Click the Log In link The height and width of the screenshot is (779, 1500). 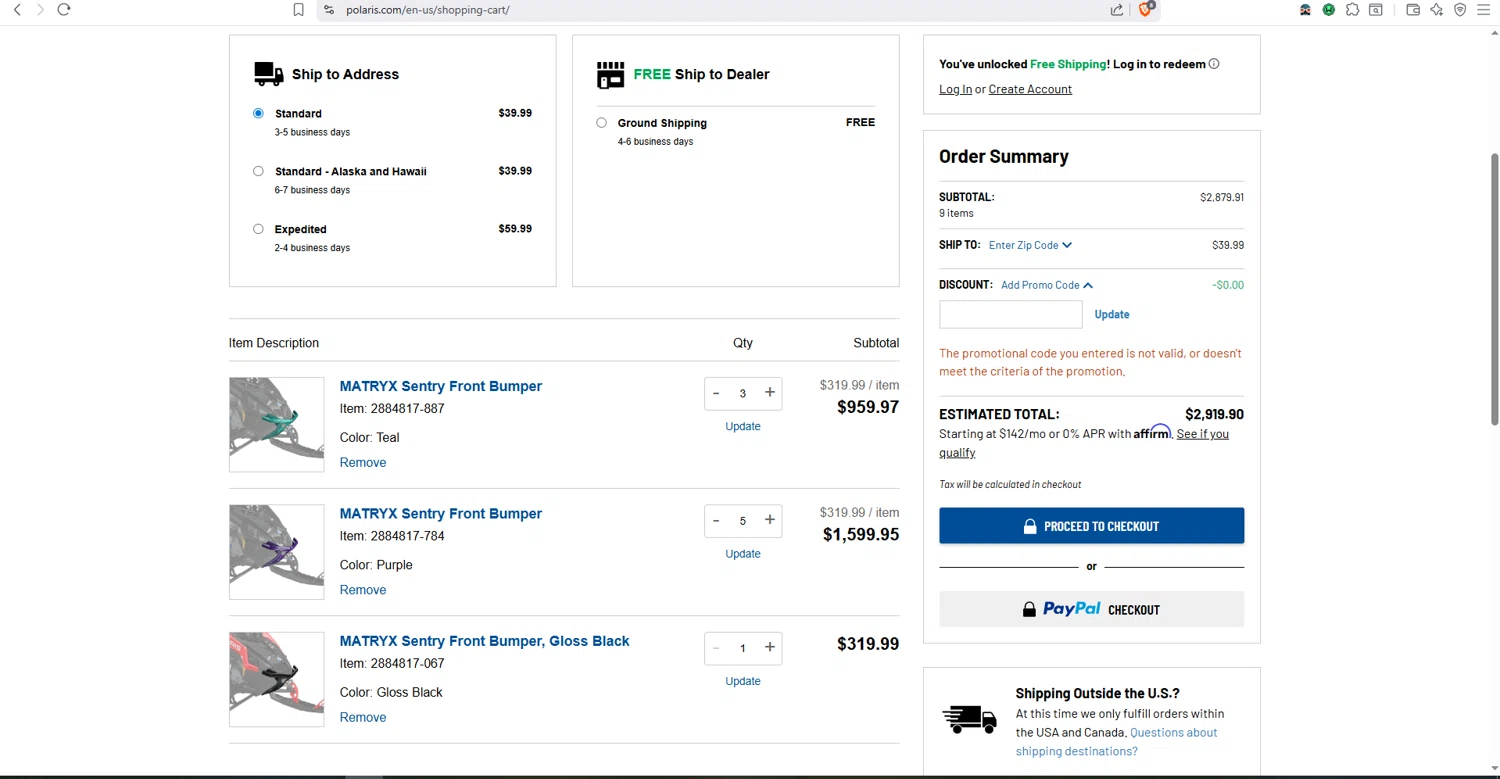pos(955,89)
